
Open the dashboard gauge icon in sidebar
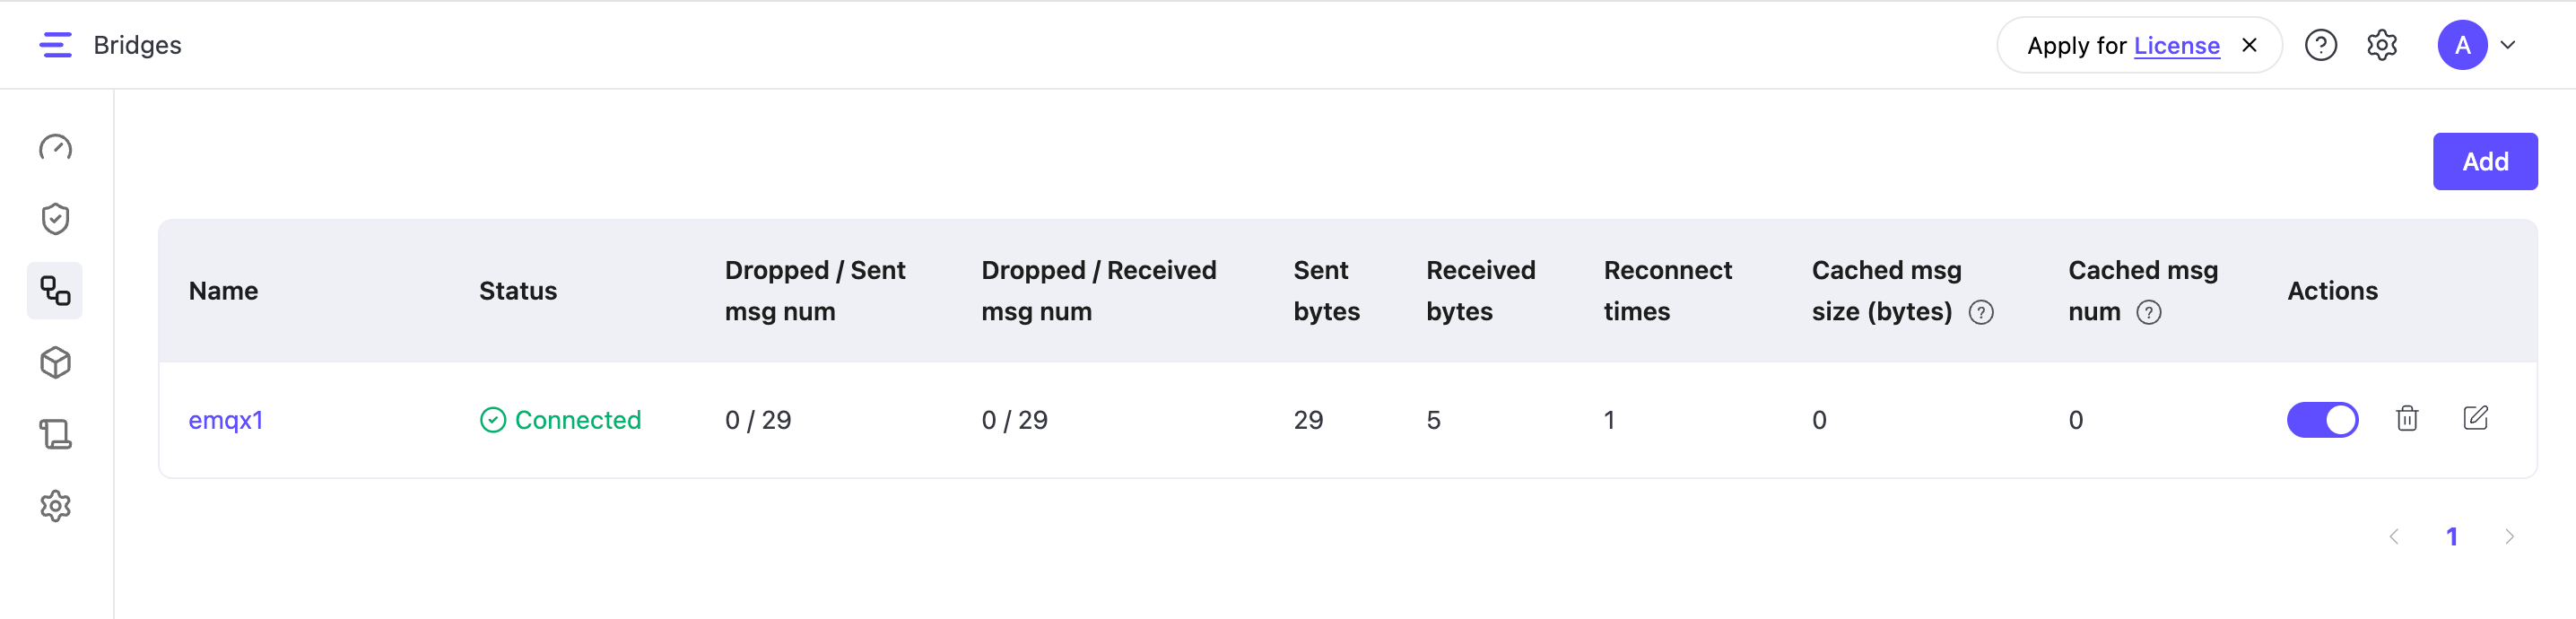tap(55, 148)
